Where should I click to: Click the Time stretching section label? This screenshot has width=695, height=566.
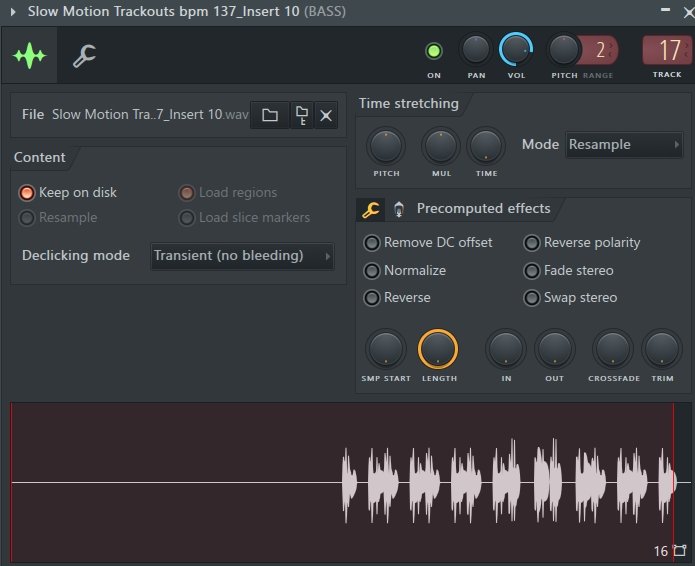point(409,104)
